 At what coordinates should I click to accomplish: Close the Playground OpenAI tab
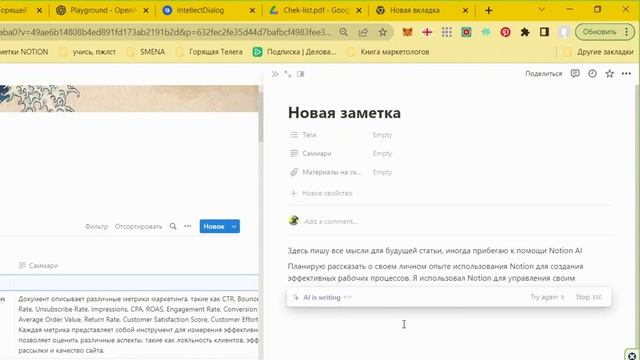click(x=146, y=11)
